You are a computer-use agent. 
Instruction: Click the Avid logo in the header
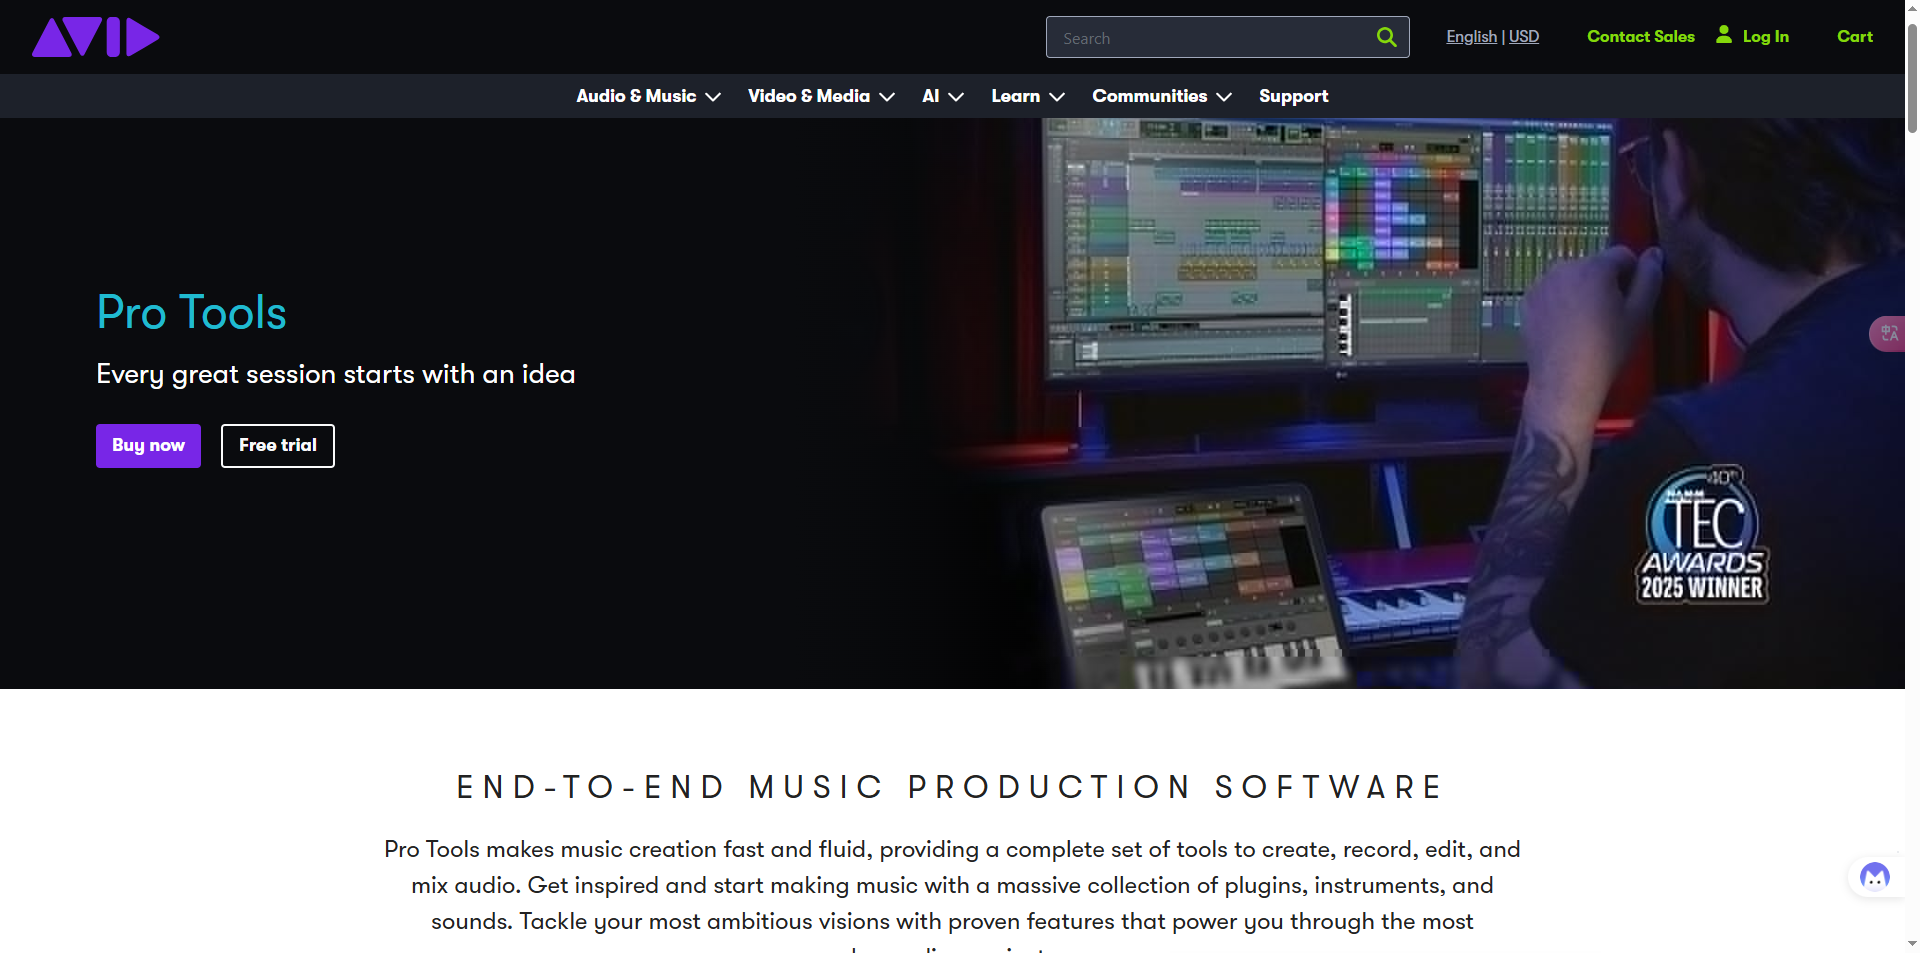(x=96, y=37)
